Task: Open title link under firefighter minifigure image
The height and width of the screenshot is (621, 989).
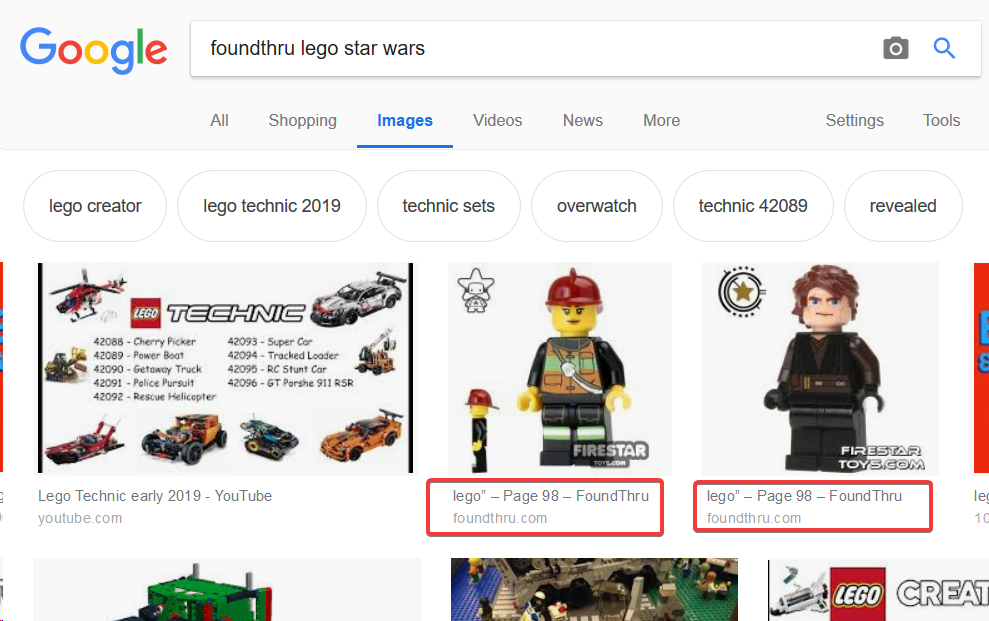Action: 551,496
